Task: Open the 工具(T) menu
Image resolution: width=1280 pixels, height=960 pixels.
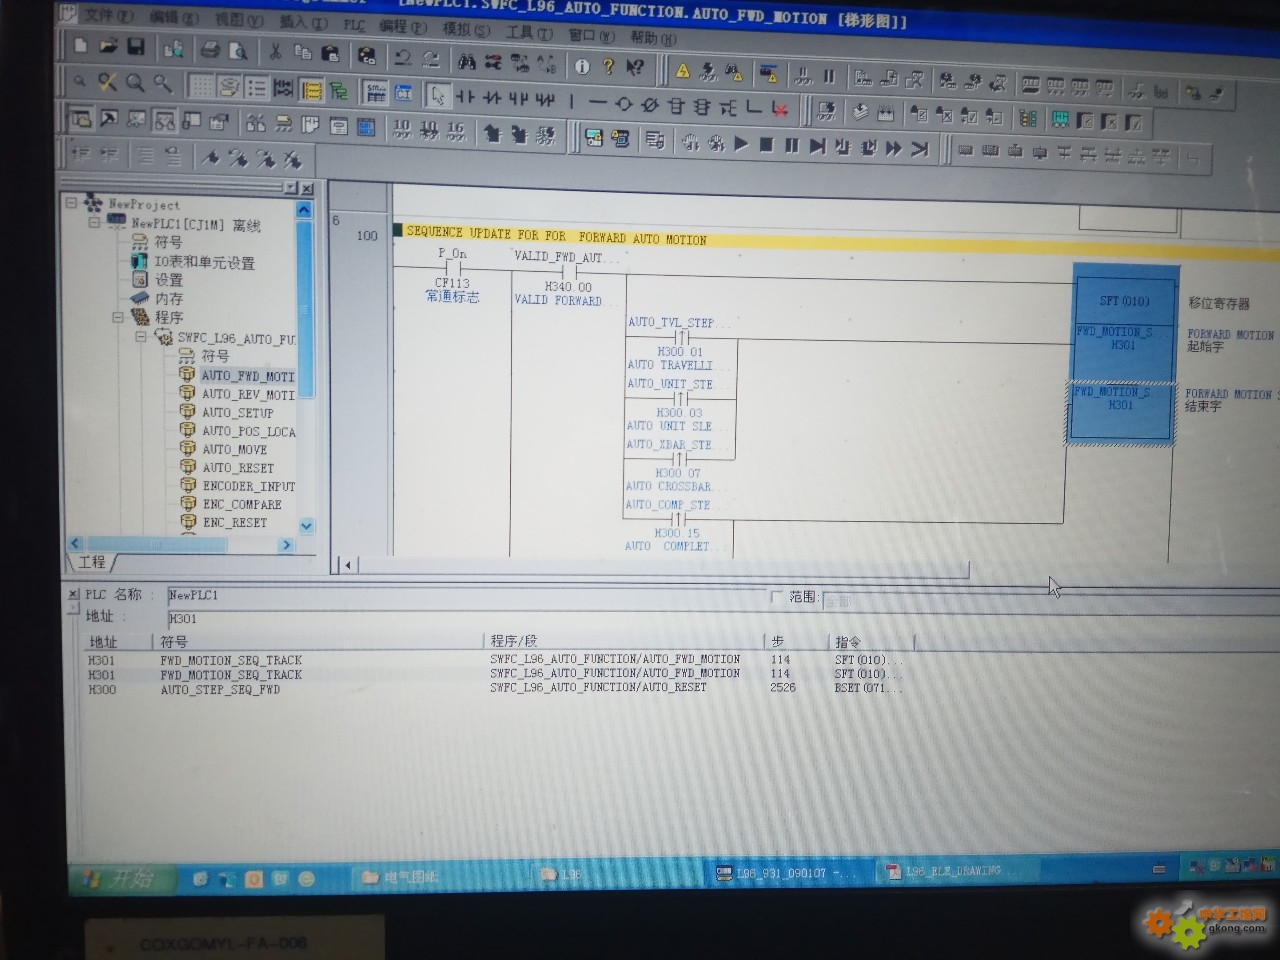Action: point(528,32)
